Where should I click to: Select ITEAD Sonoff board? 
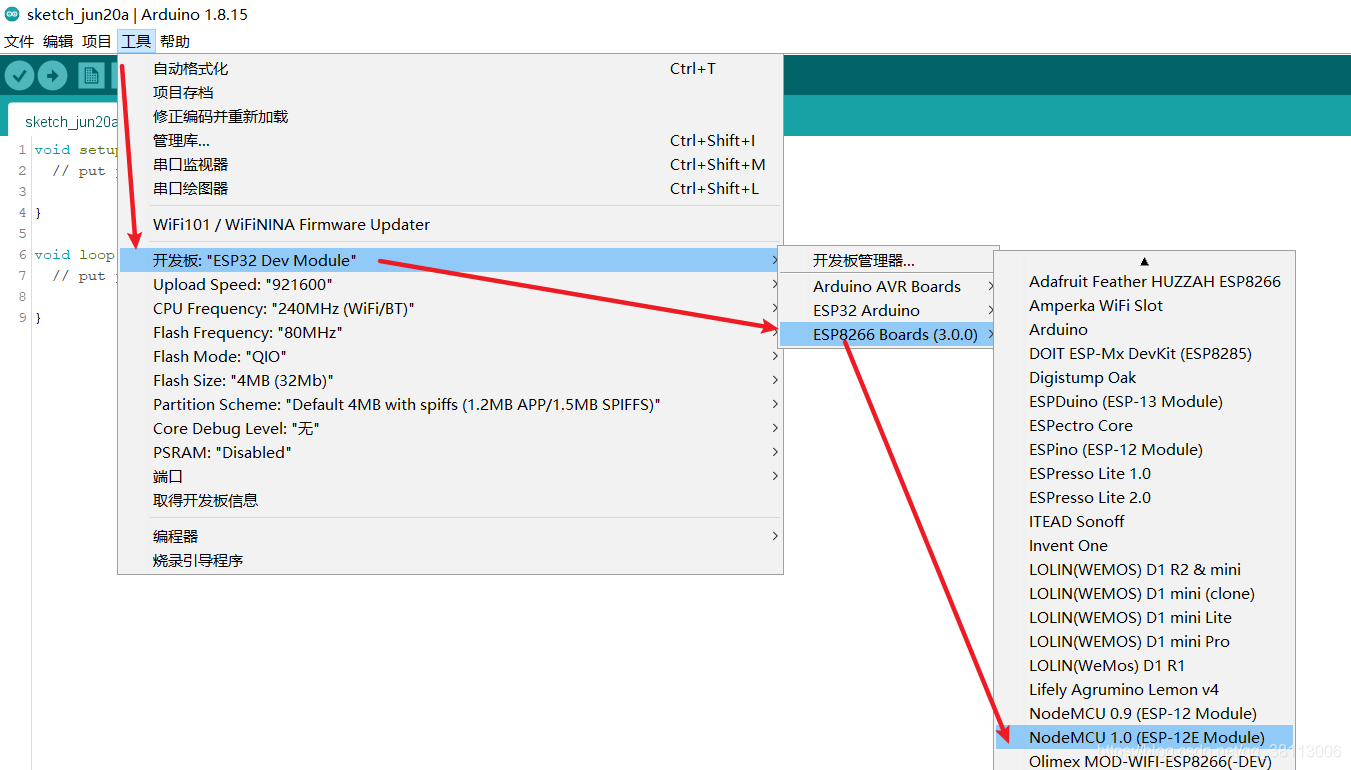coord(1144,522)
